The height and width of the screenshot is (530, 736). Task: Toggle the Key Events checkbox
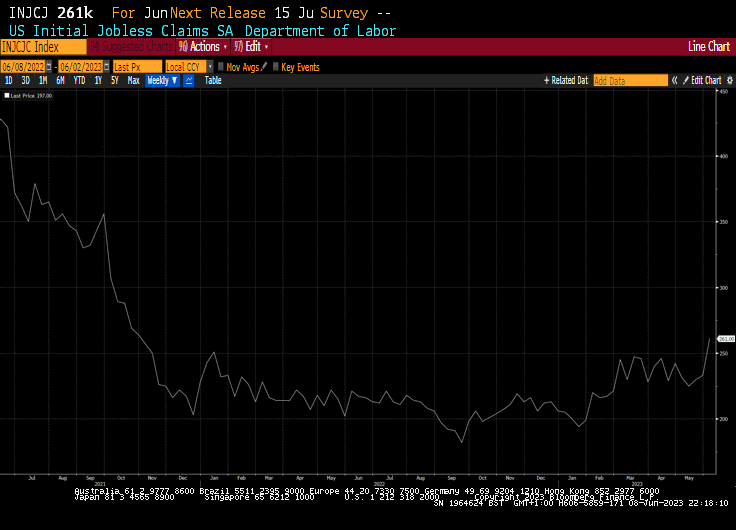coord(276,67)
